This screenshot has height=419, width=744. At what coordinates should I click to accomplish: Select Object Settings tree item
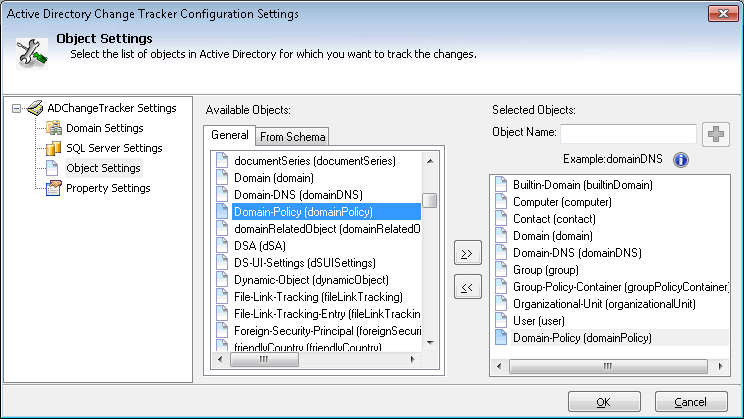pyautogui.click(x=103, y=168)
